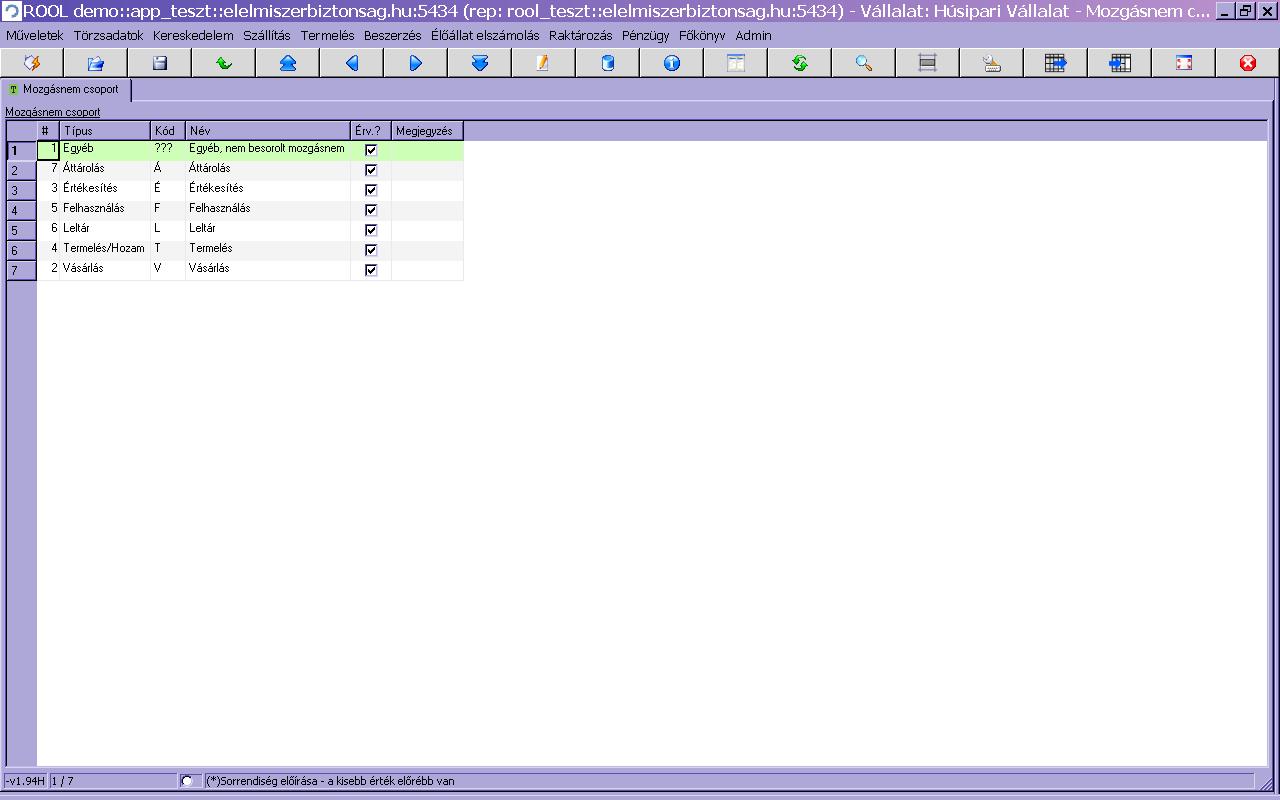Open the Termelés menu

pos(328,35)
